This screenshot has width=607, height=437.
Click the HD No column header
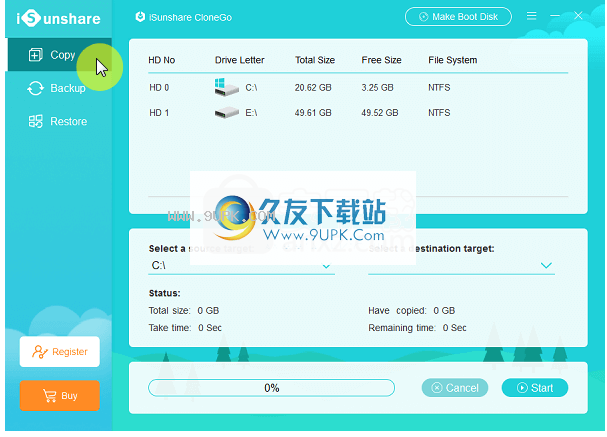[x=161, y=60]
